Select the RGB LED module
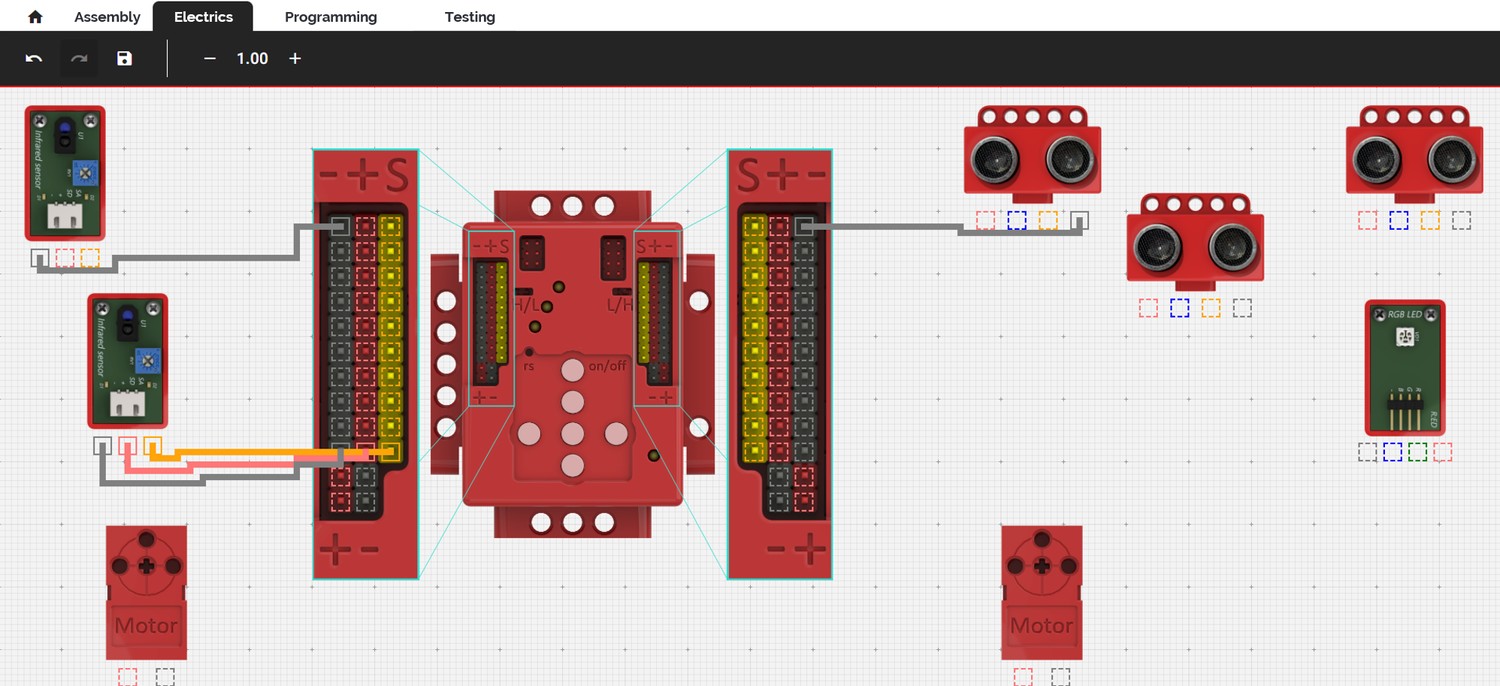 pyautogui.click(x=1404, y=368)
